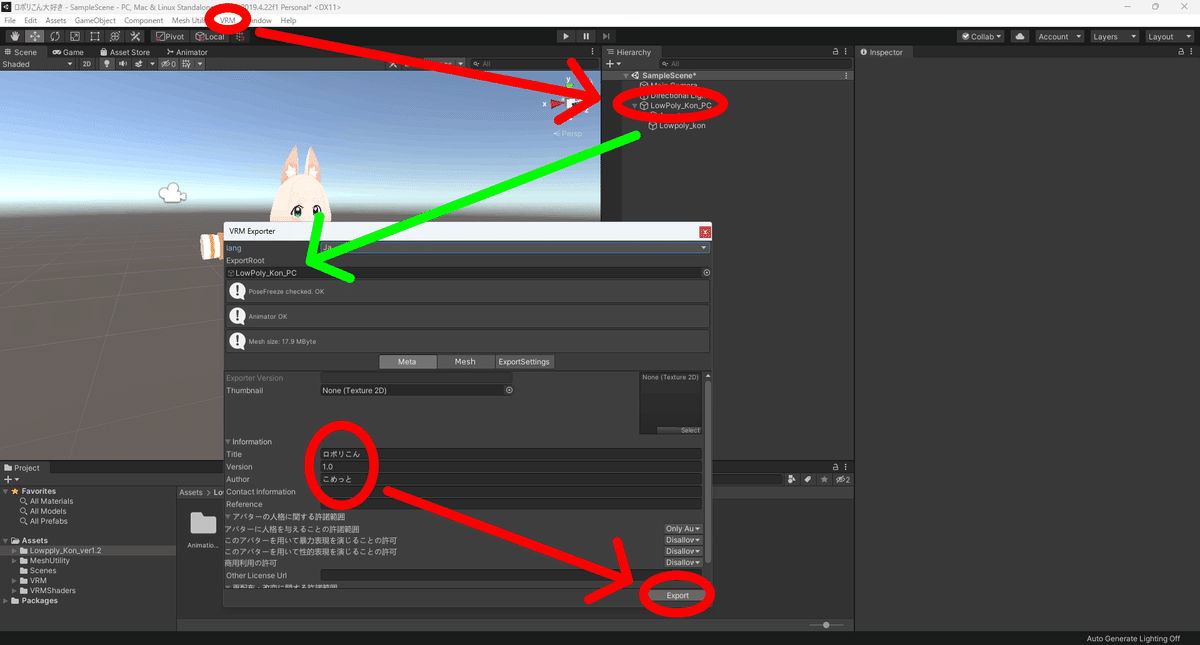Open the Shaded draw mode dropdown
This screenshot has height=645, width=1200.
tap(38, 64)
